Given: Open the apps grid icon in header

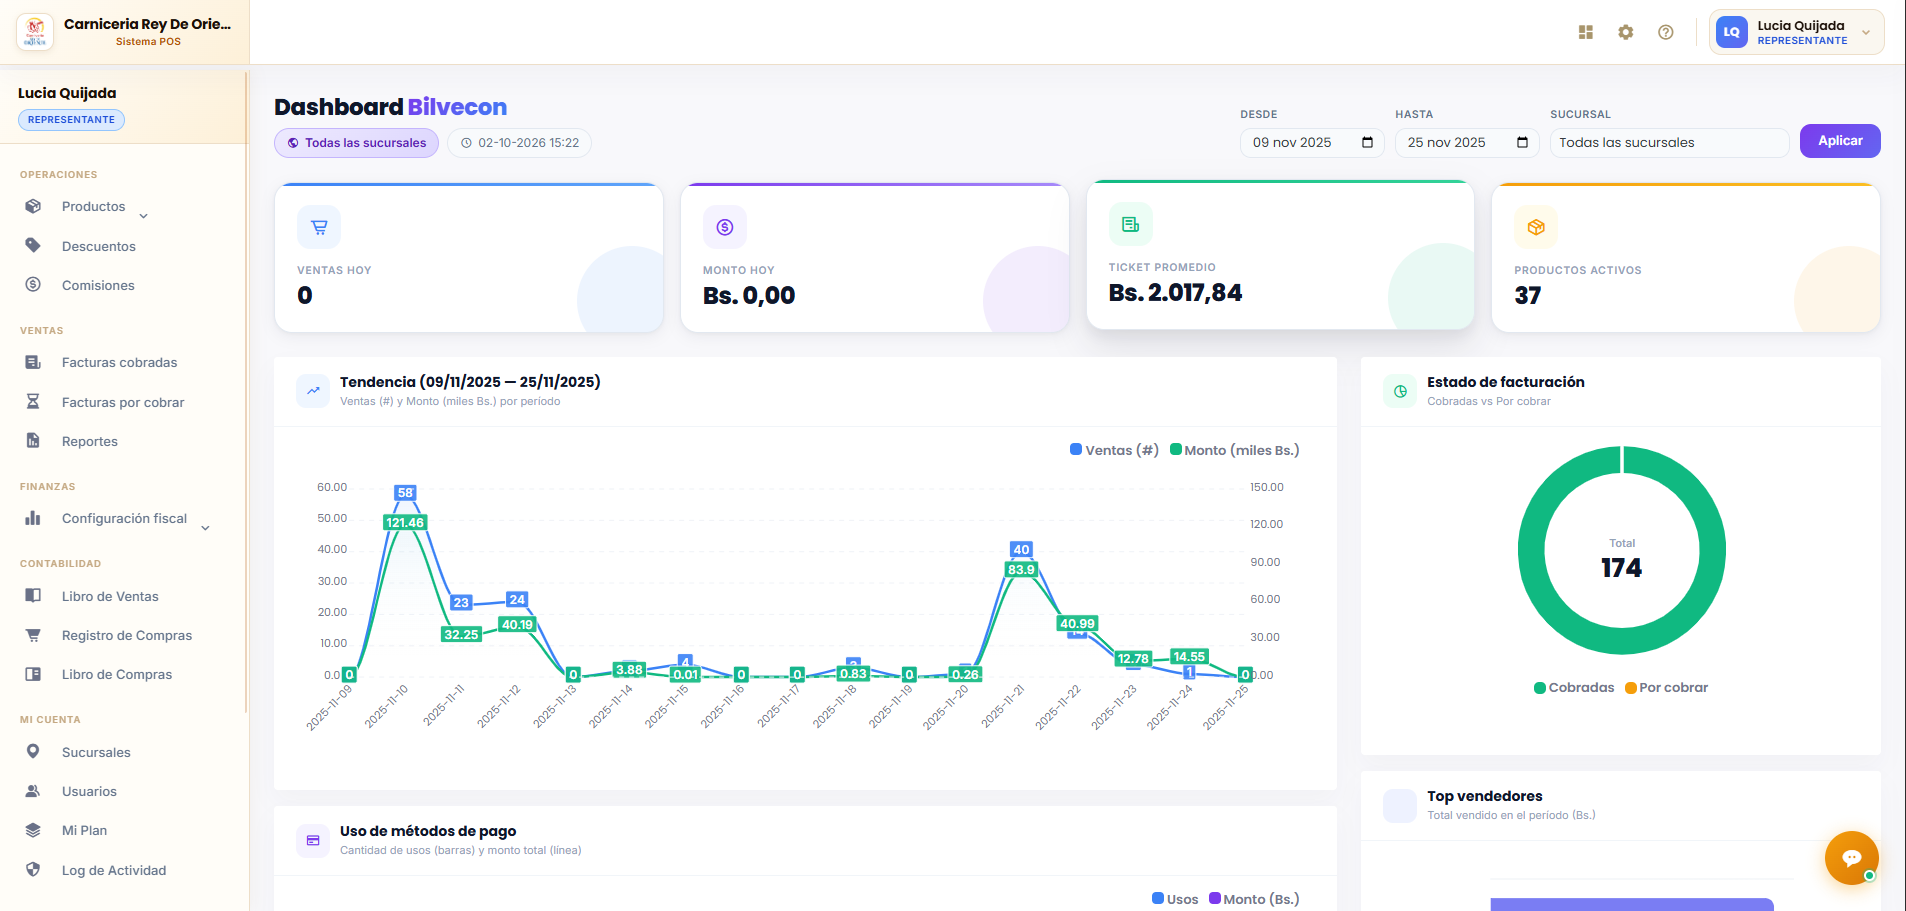Looking at the screenshot, I should tap(1585, 32).
